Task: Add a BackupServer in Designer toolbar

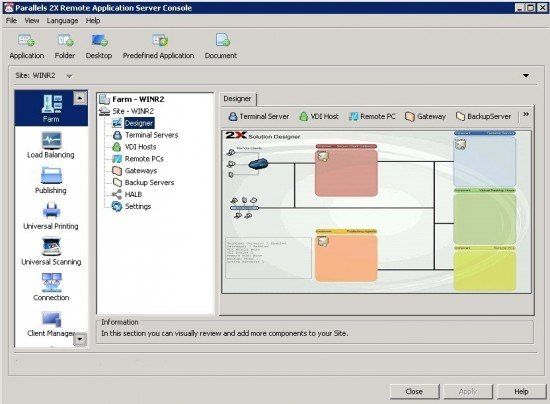Action: pyautogui.click(x=483, y=116)
